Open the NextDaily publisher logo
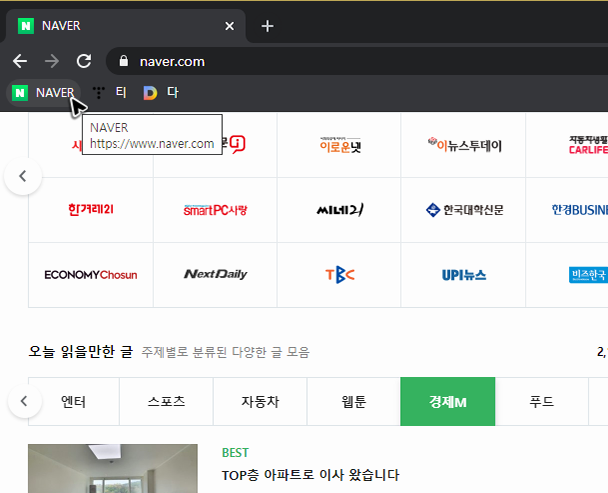The height and width of the screenshot is (493, 608). [215, 275]
